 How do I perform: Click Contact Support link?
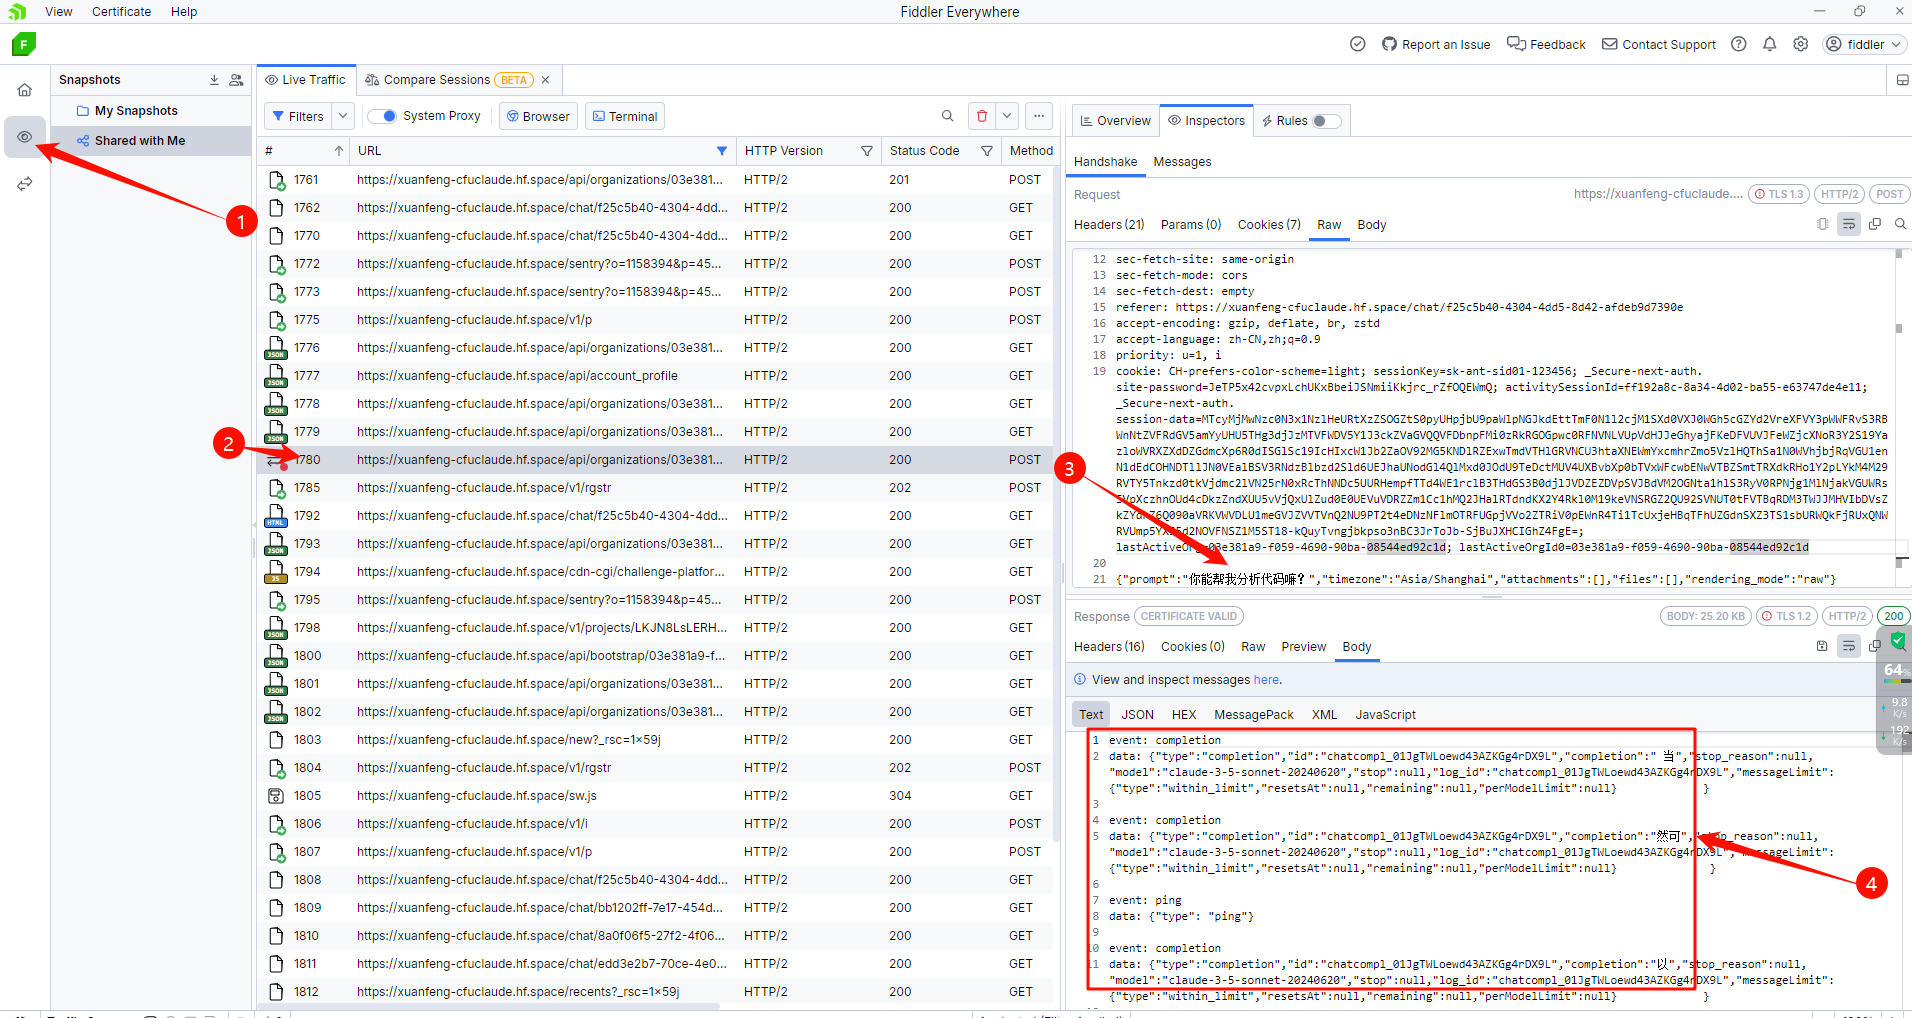1659,44
